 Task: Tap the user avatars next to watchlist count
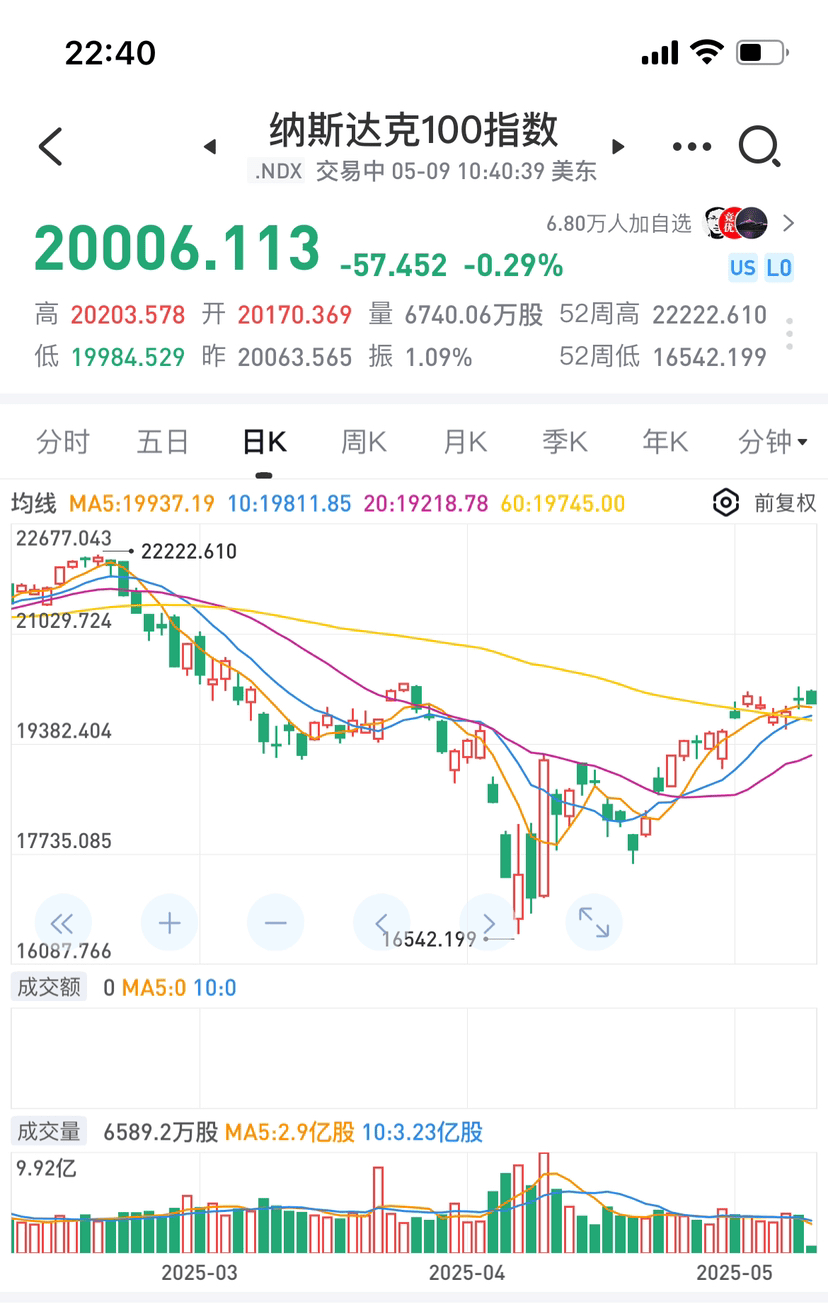736,223
